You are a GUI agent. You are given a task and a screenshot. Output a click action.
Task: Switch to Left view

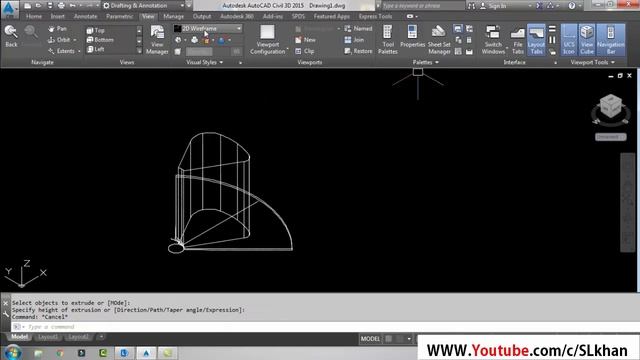96,49
